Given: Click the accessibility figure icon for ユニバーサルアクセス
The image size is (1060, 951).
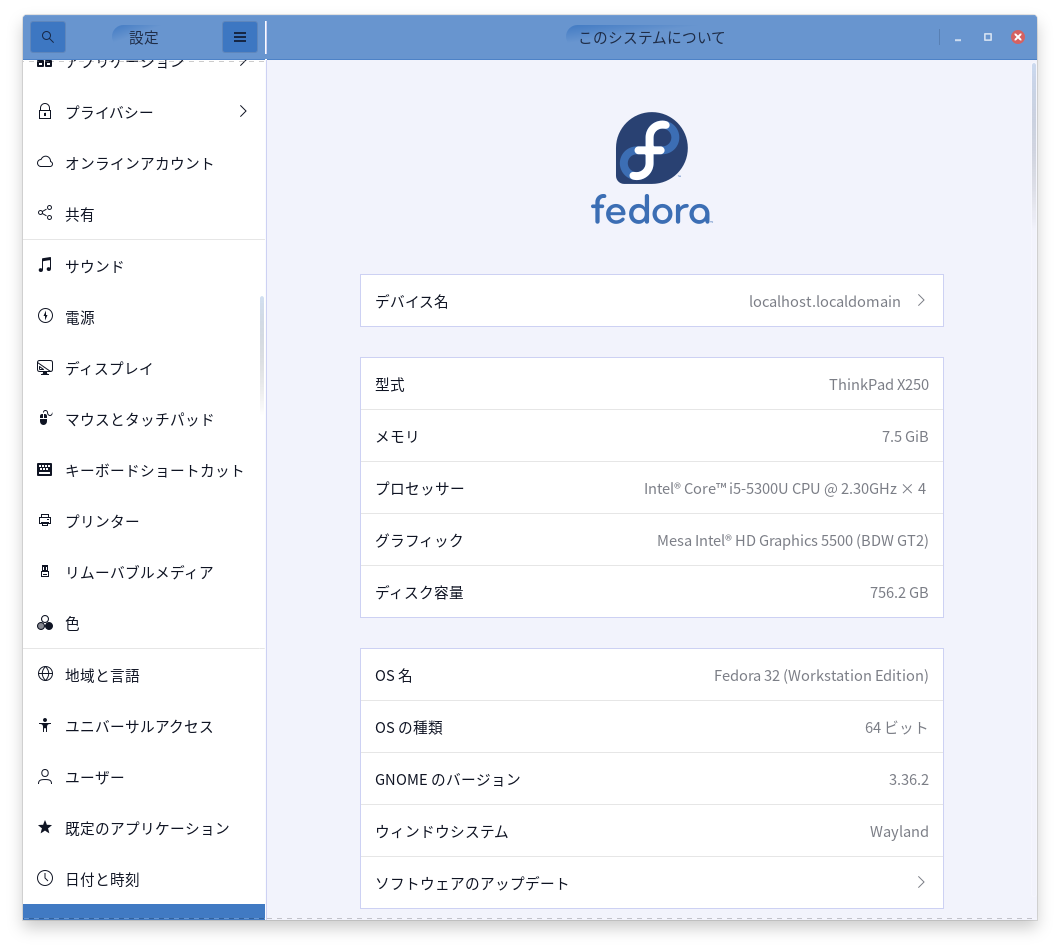Looking at the screenshot, I should (x=45, y=725).
